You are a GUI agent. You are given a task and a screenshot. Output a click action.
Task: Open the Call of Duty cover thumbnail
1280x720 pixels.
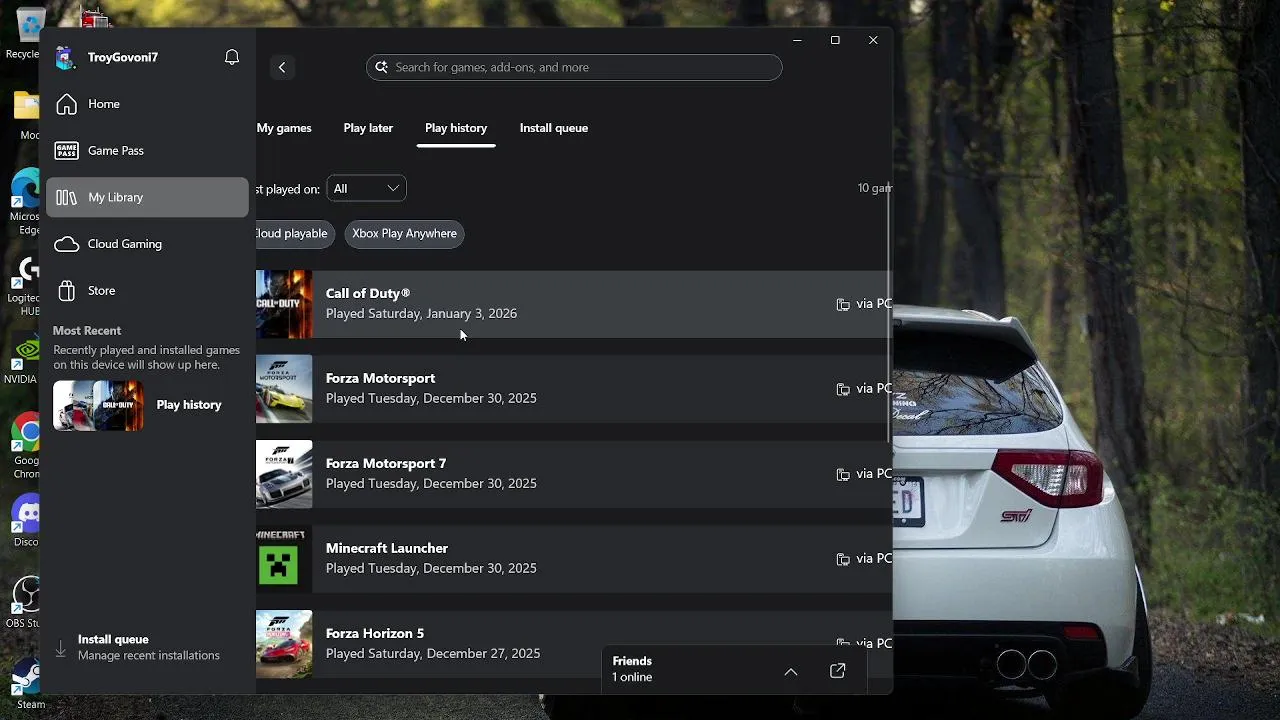pyautogui.click(x=284, y=304)
